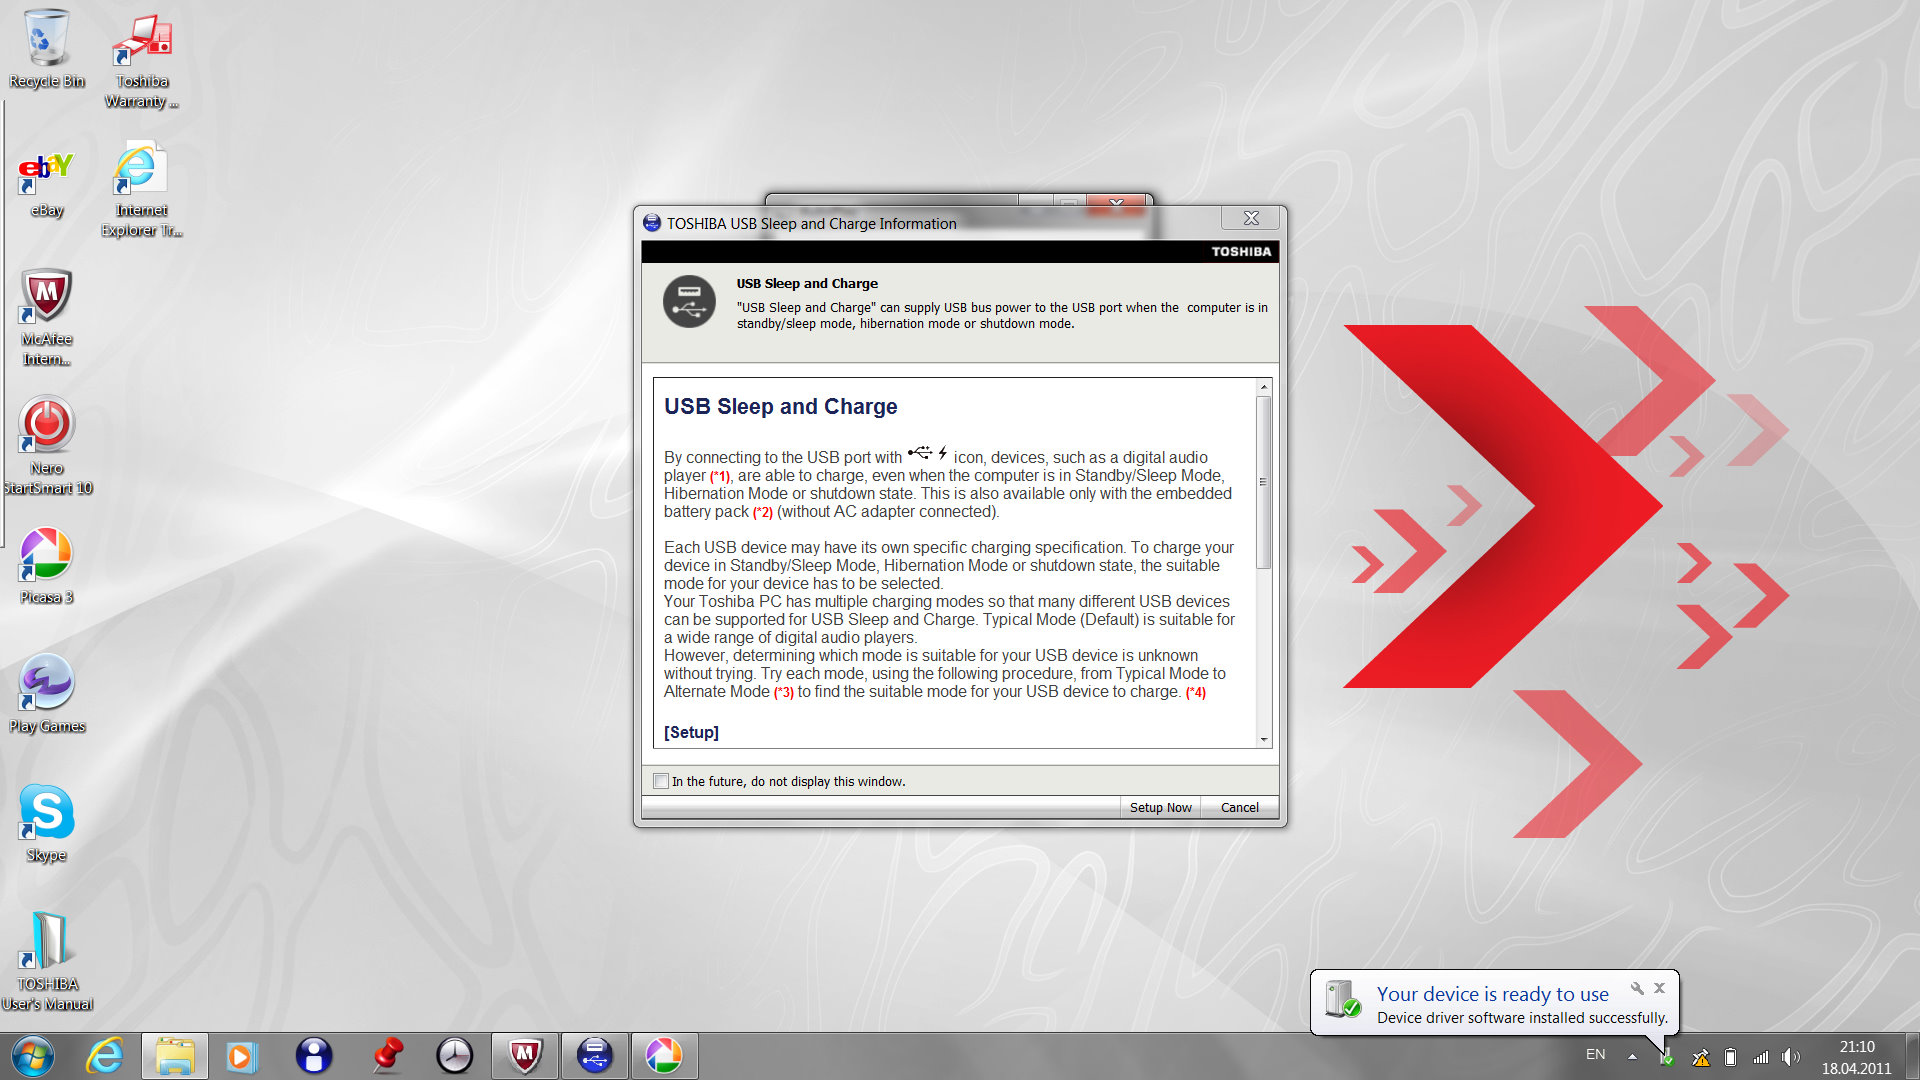
Task: Click the scroll-down arrow in the information pane
Action: point(1264,739)
